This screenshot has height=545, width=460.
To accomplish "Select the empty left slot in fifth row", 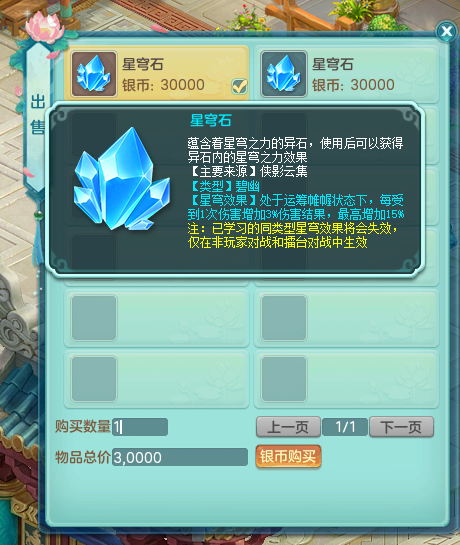I will pyautogui.click(x=94, y=318).
